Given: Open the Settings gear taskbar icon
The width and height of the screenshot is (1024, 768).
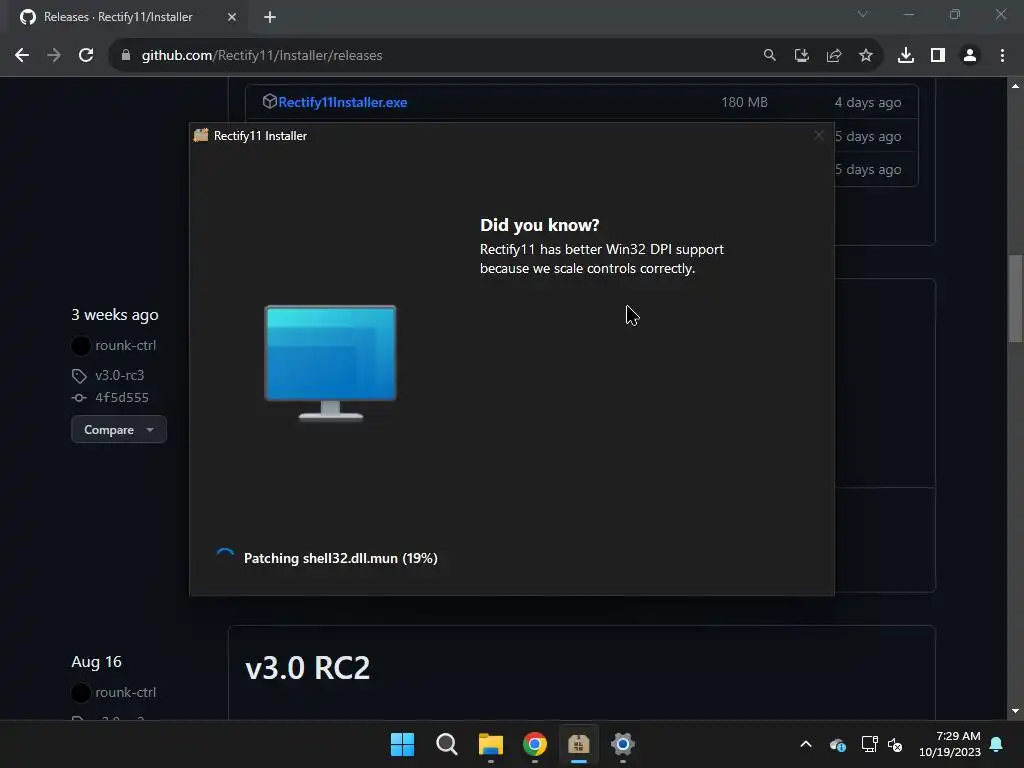Looking at the screenshot, I should 623,744.
